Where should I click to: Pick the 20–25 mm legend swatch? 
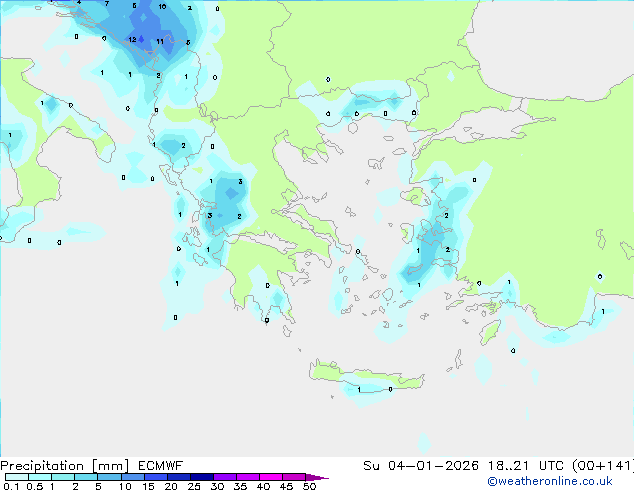(178, 477)
